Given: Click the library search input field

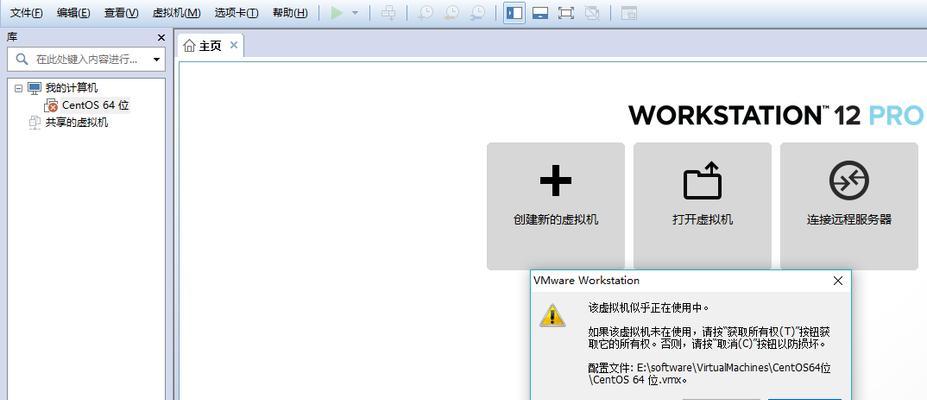Looking at the screenshot, I should tap(86, 60).
